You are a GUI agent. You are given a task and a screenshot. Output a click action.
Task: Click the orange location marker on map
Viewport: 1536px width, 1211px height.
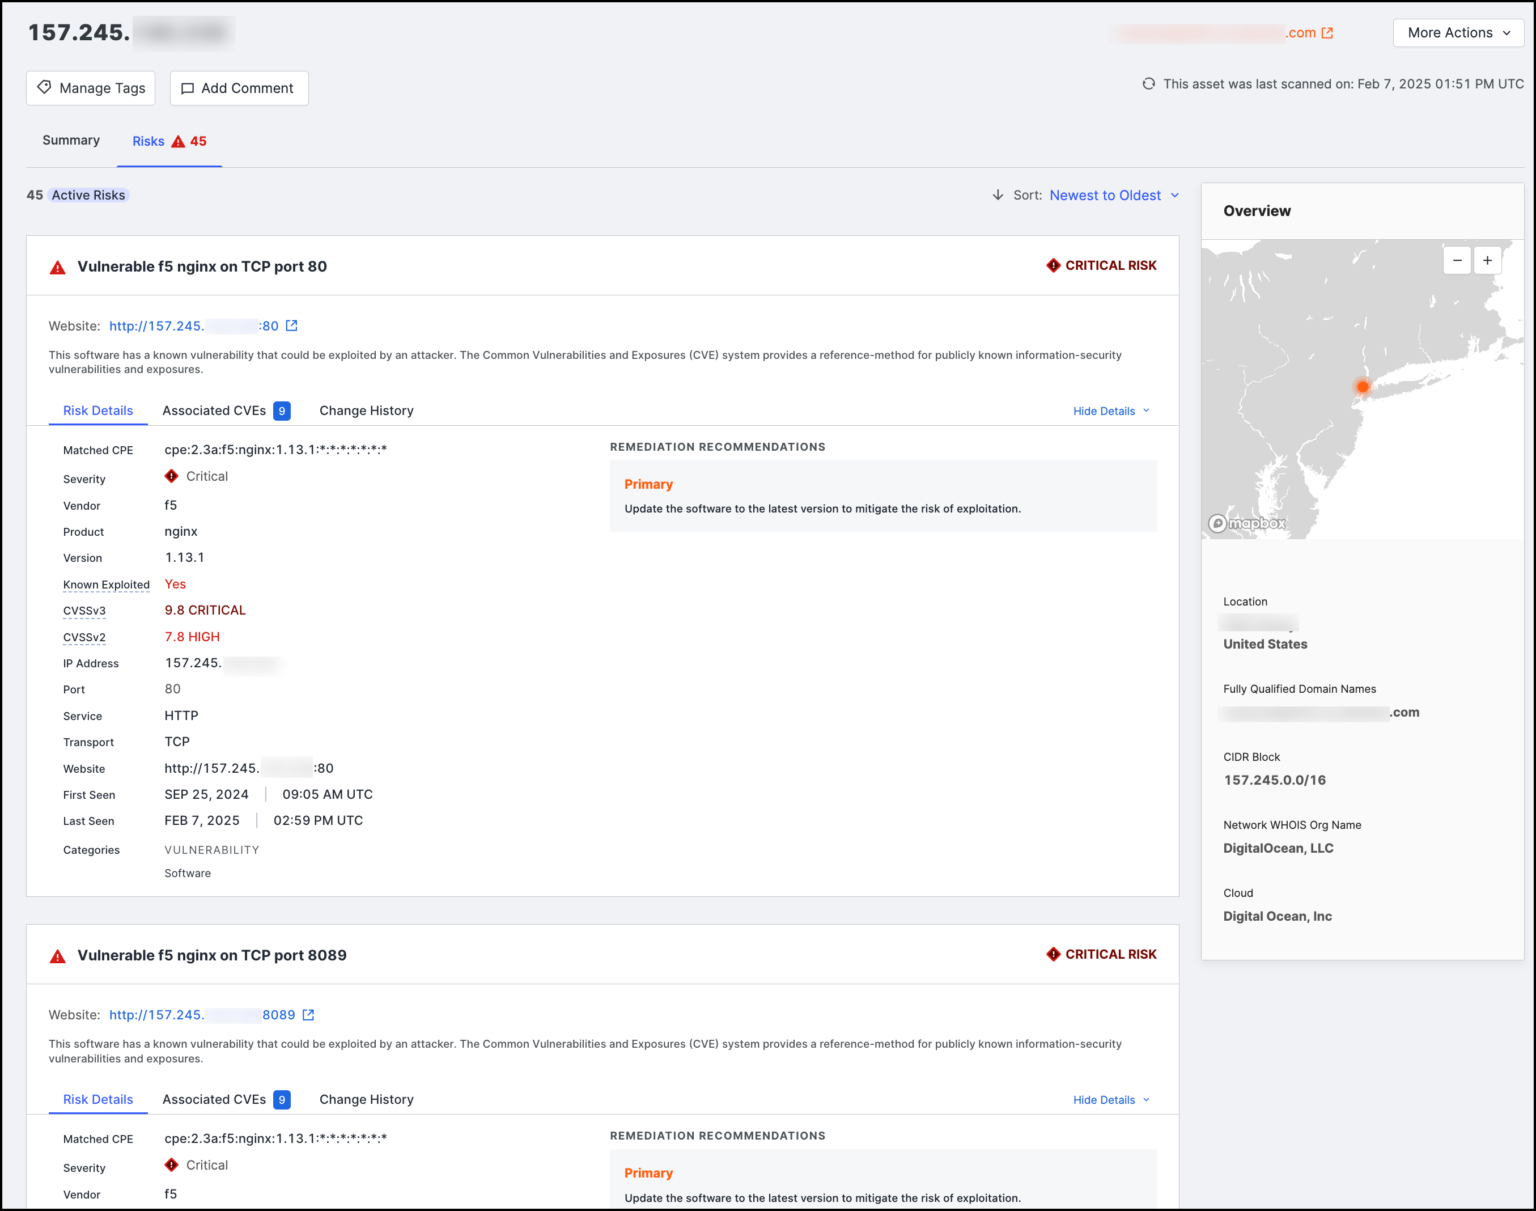1362,386
